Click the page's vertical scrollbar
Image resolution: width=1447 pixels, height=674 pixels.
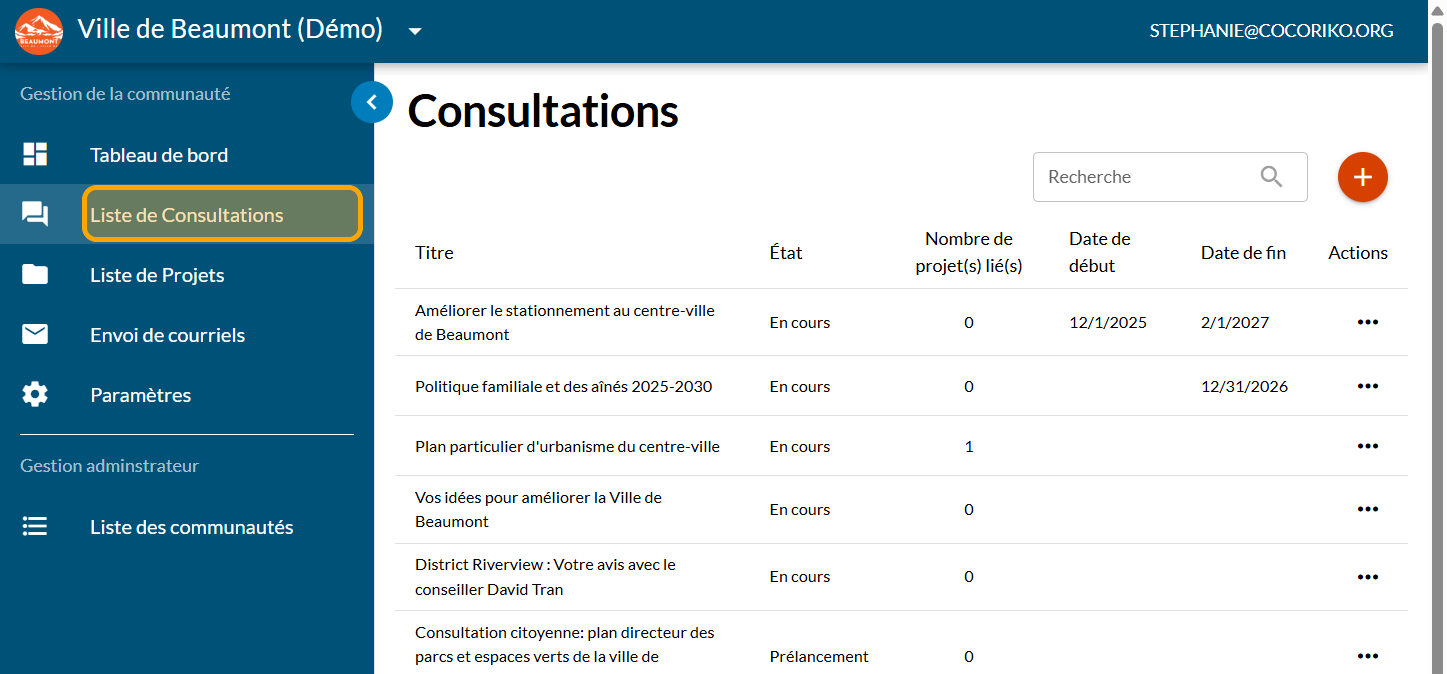click(x=1437, y=300)
